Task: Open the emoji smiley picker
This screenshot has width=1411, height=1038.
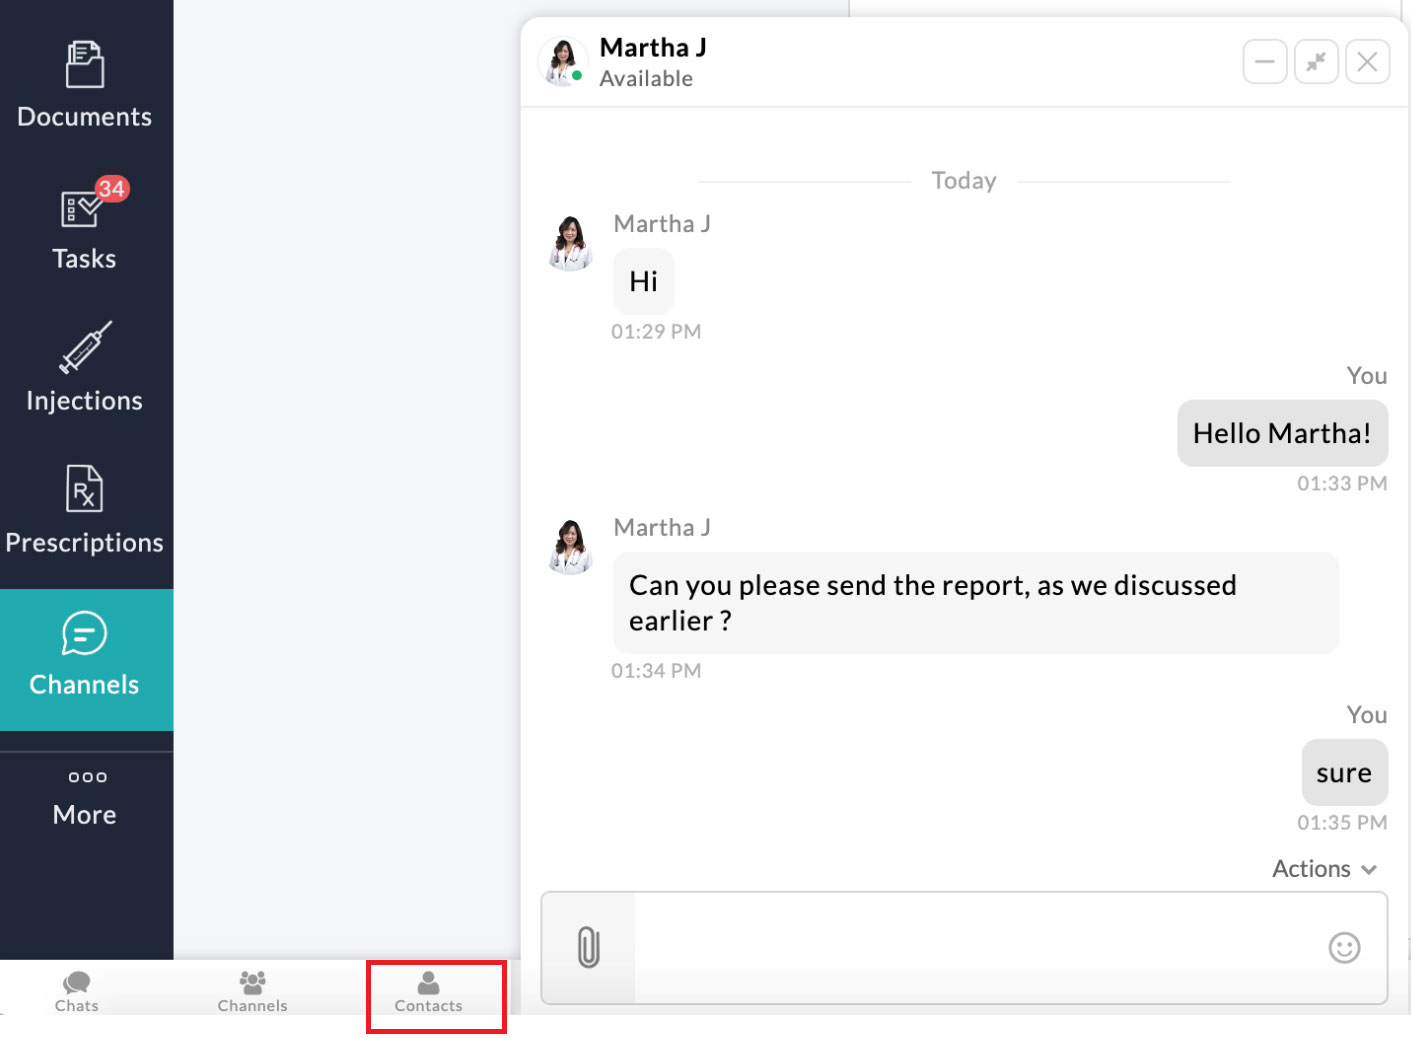Action: 1344,947
